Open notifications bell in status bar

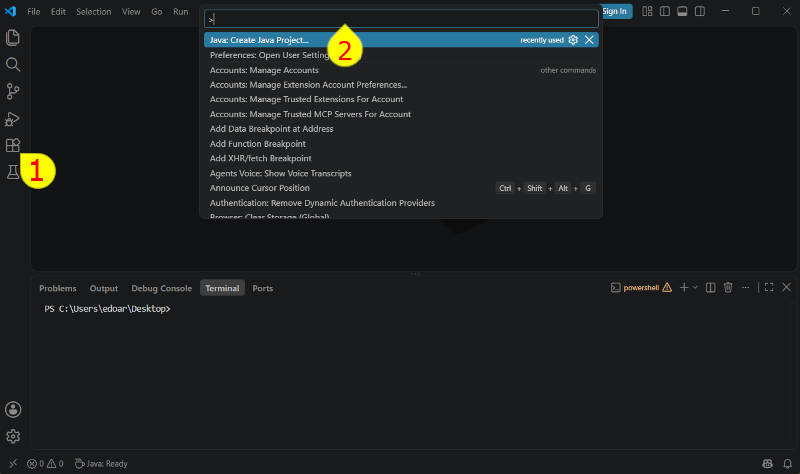788,464
